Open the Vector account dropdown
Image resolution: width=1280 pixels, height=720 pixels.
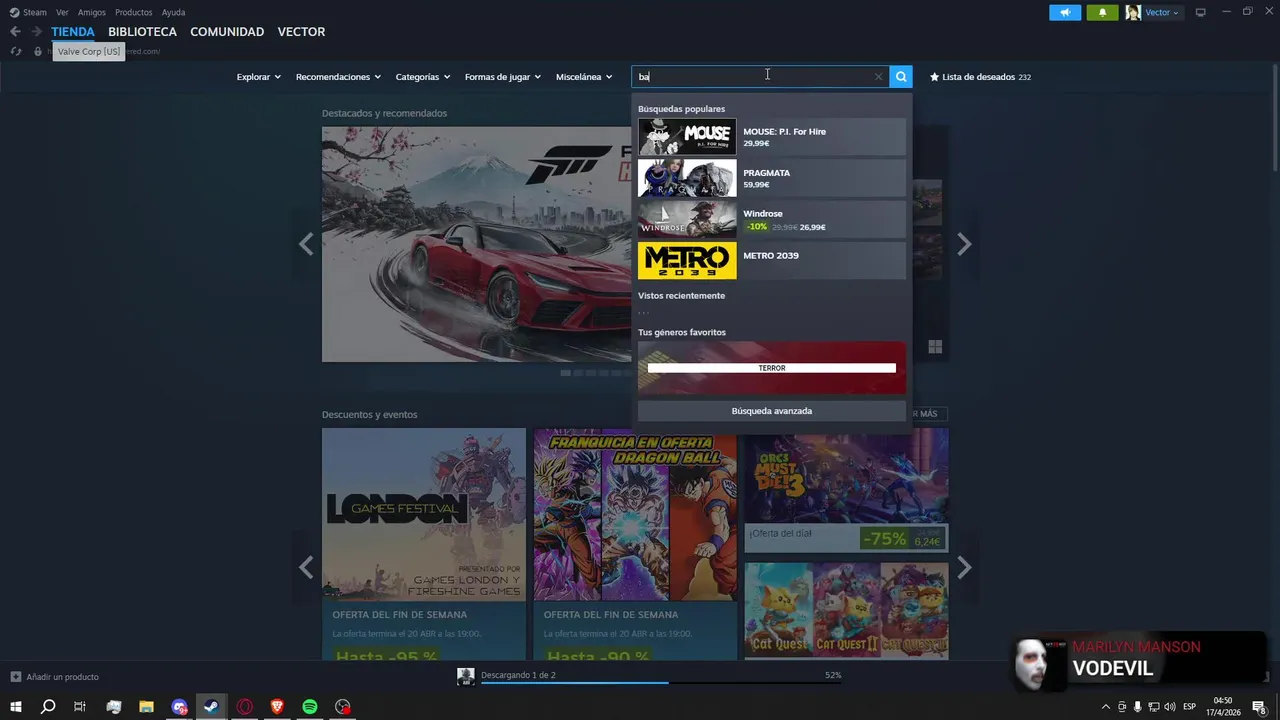pos(1162,12)
